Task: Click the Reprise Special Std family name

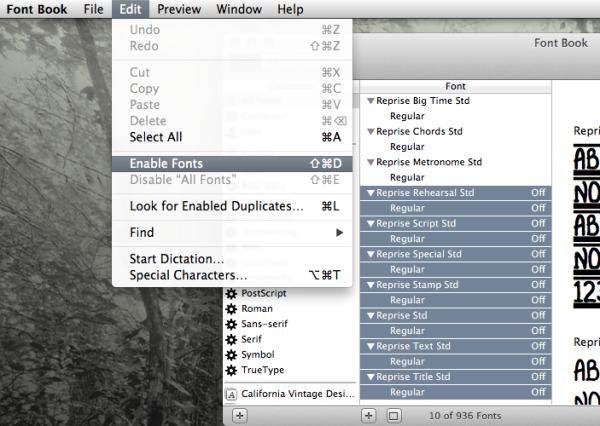Action: (419, 254)
